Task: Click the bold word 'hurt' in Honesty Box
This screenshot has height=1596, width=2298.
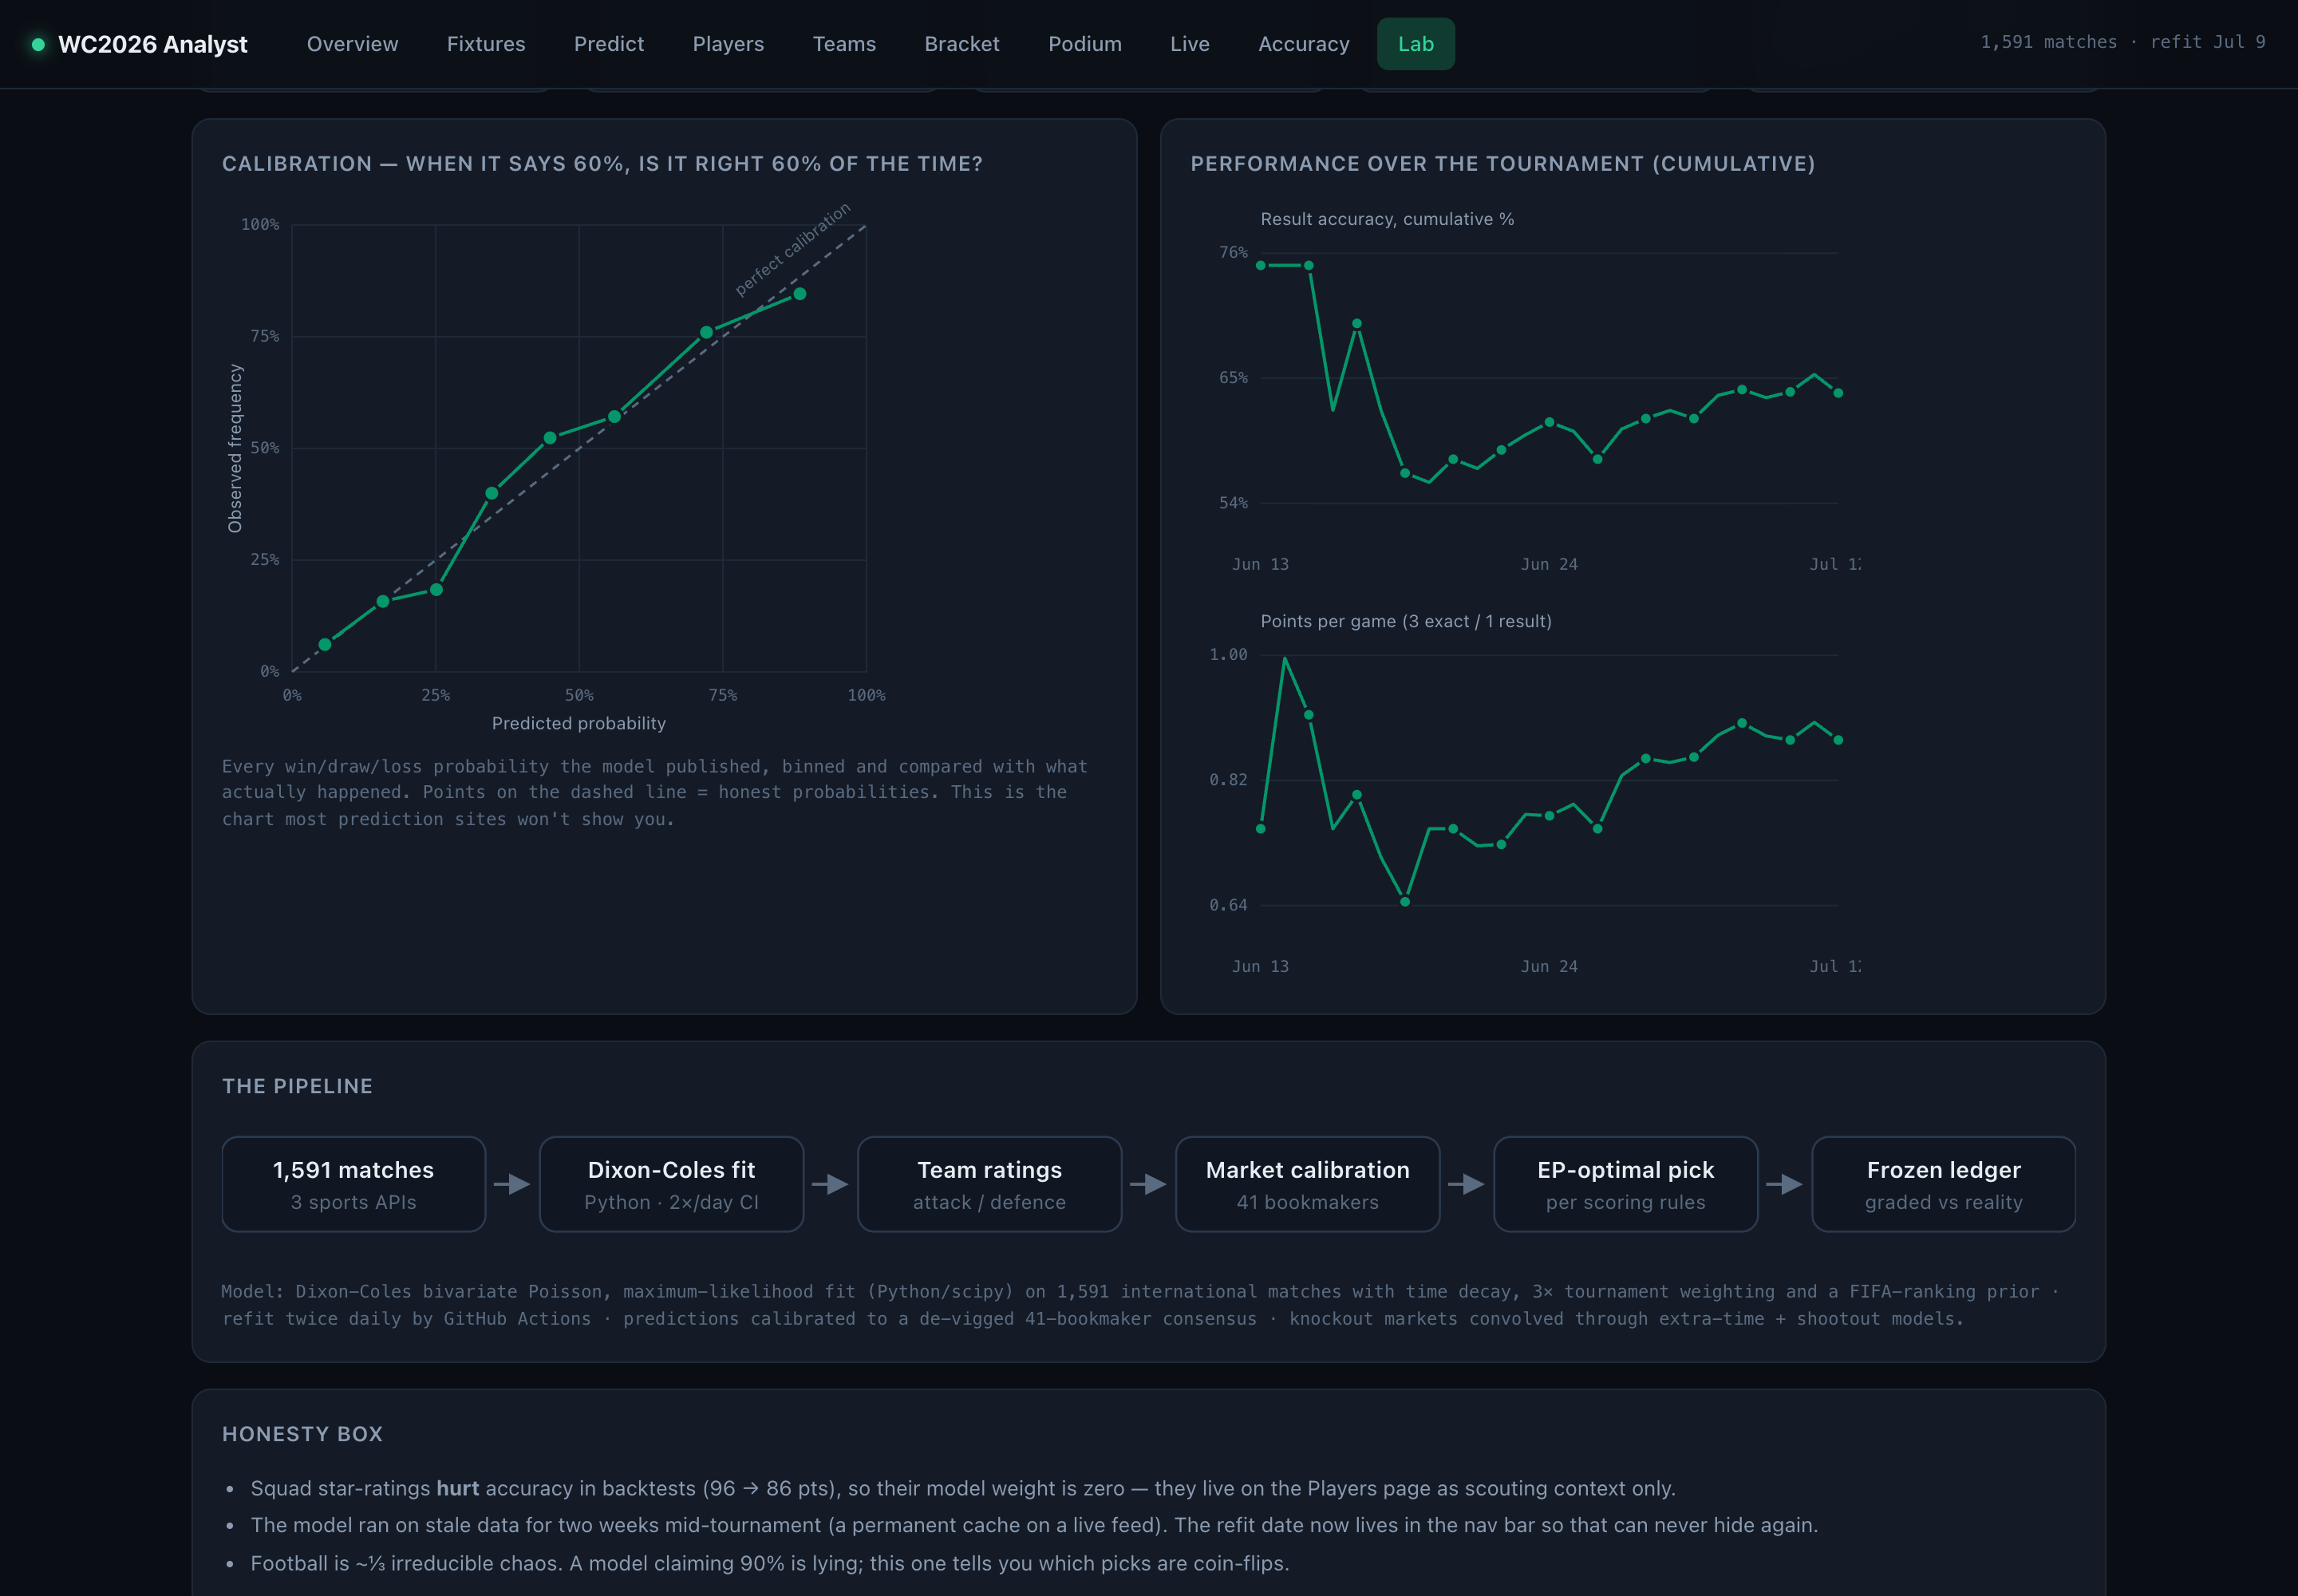Action: point(458,1488)
